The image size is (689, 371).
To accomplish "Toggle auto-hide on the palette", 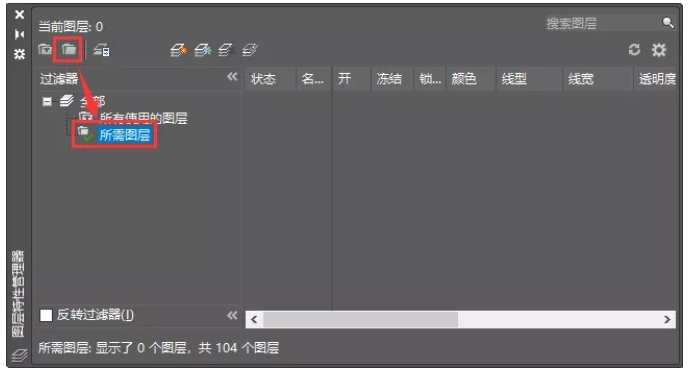I will tap(19, 34).
